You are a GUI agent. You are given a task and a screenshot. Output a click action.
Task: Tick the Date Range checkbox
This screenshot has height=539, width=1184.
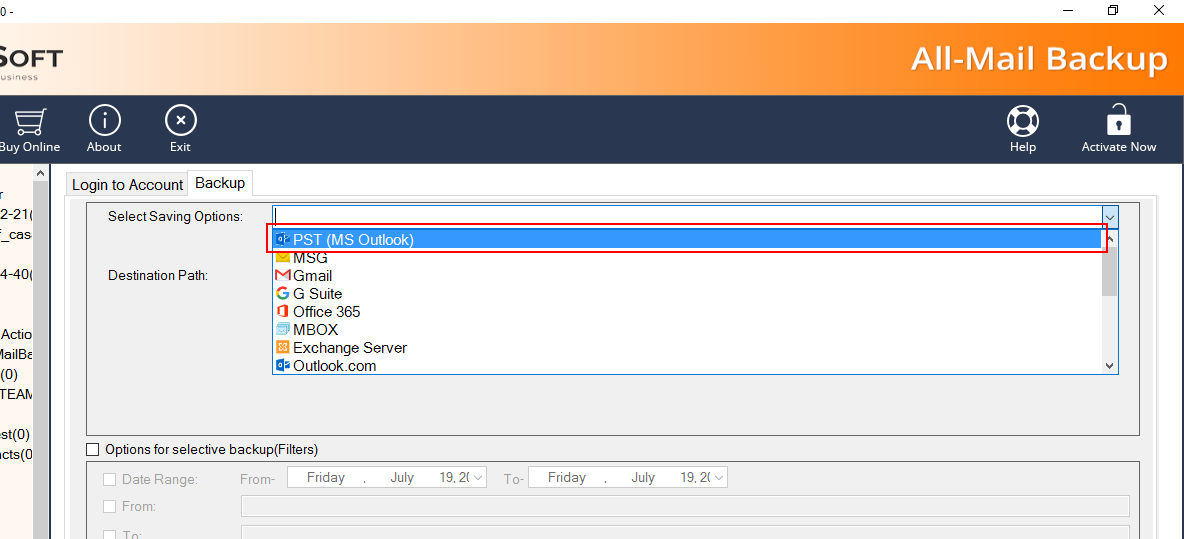coord(110,480)
